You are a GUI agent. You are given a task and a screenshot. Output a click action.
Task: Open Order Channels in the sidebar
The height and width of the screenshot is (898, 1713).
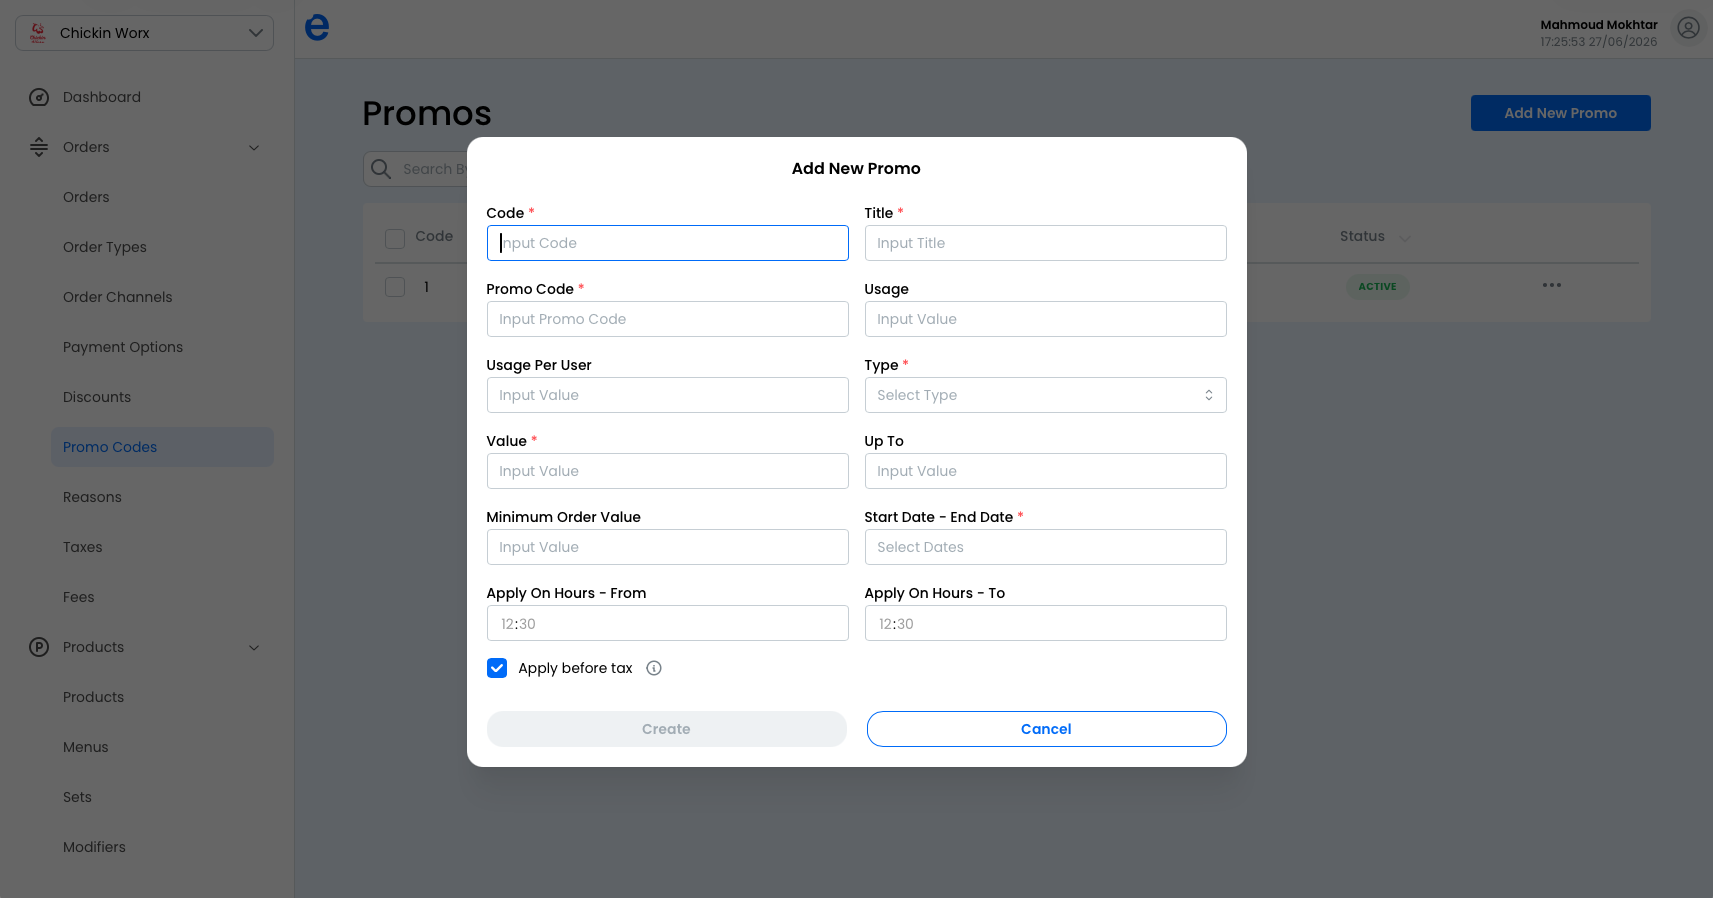coord(118,297)
